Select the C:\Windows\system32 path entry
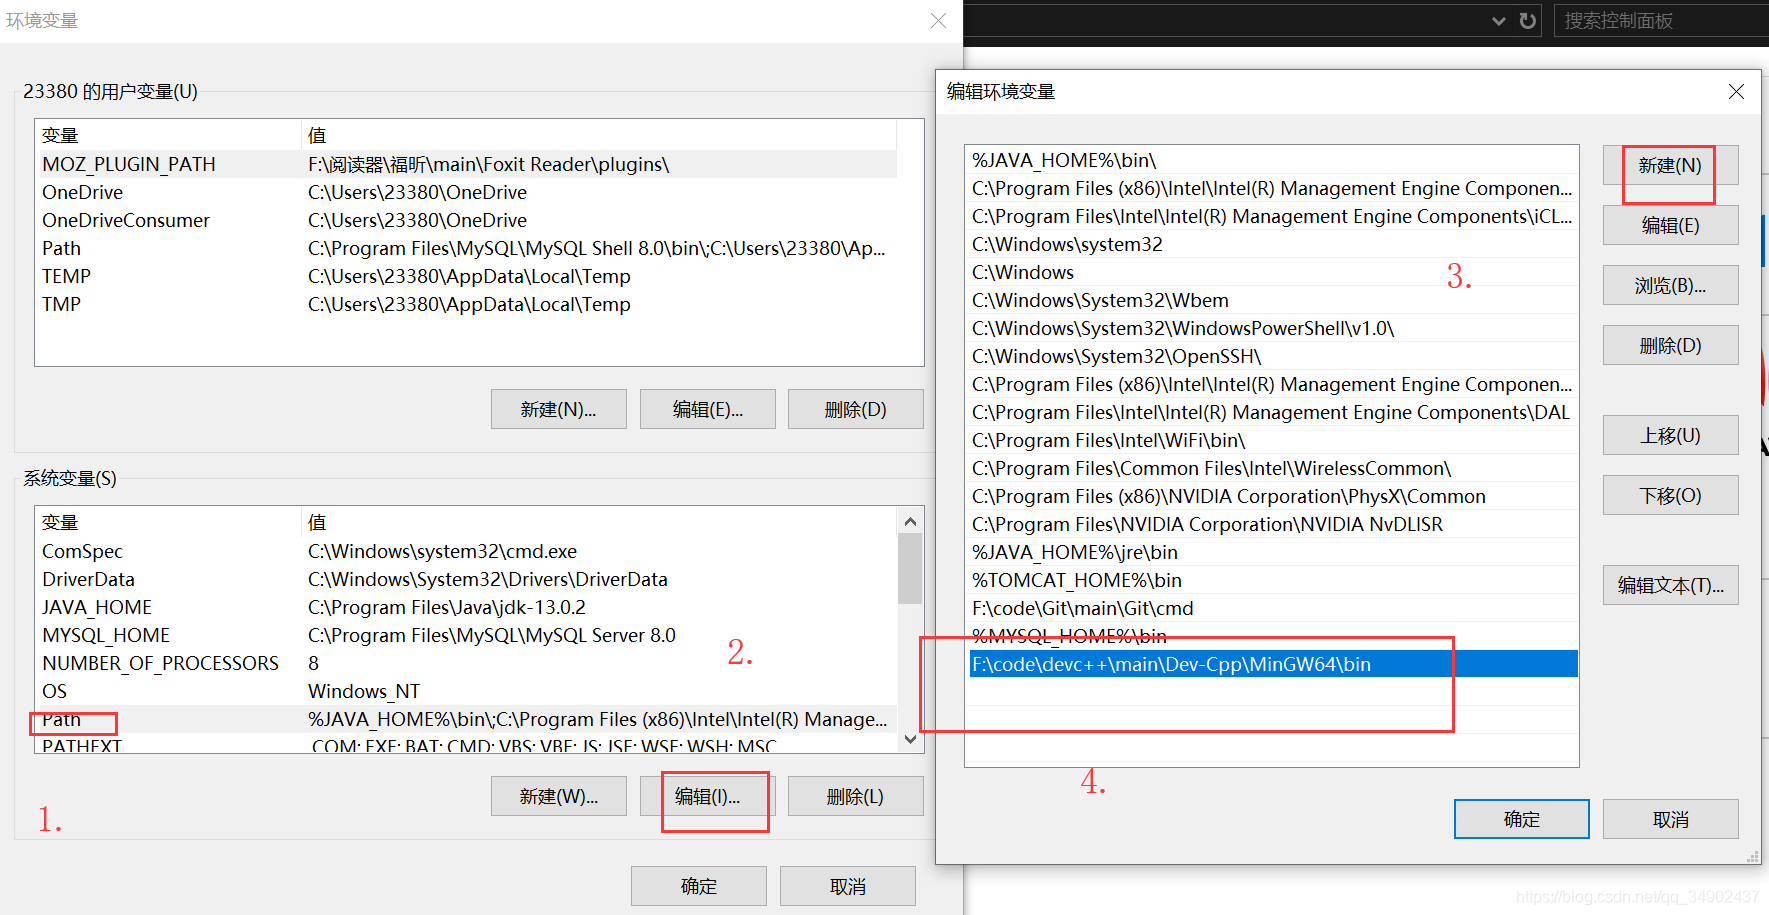1769x915 pixels. (1272, 244)
